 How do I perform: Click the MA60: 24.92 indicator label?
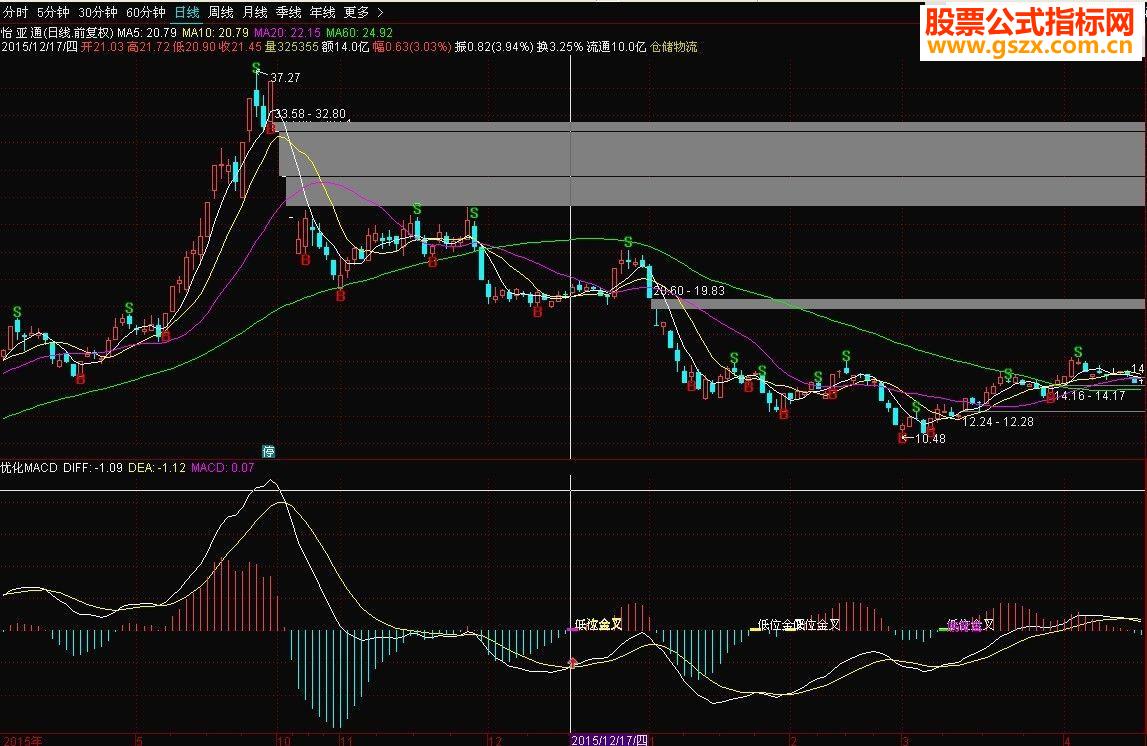(x=359, y=33)
